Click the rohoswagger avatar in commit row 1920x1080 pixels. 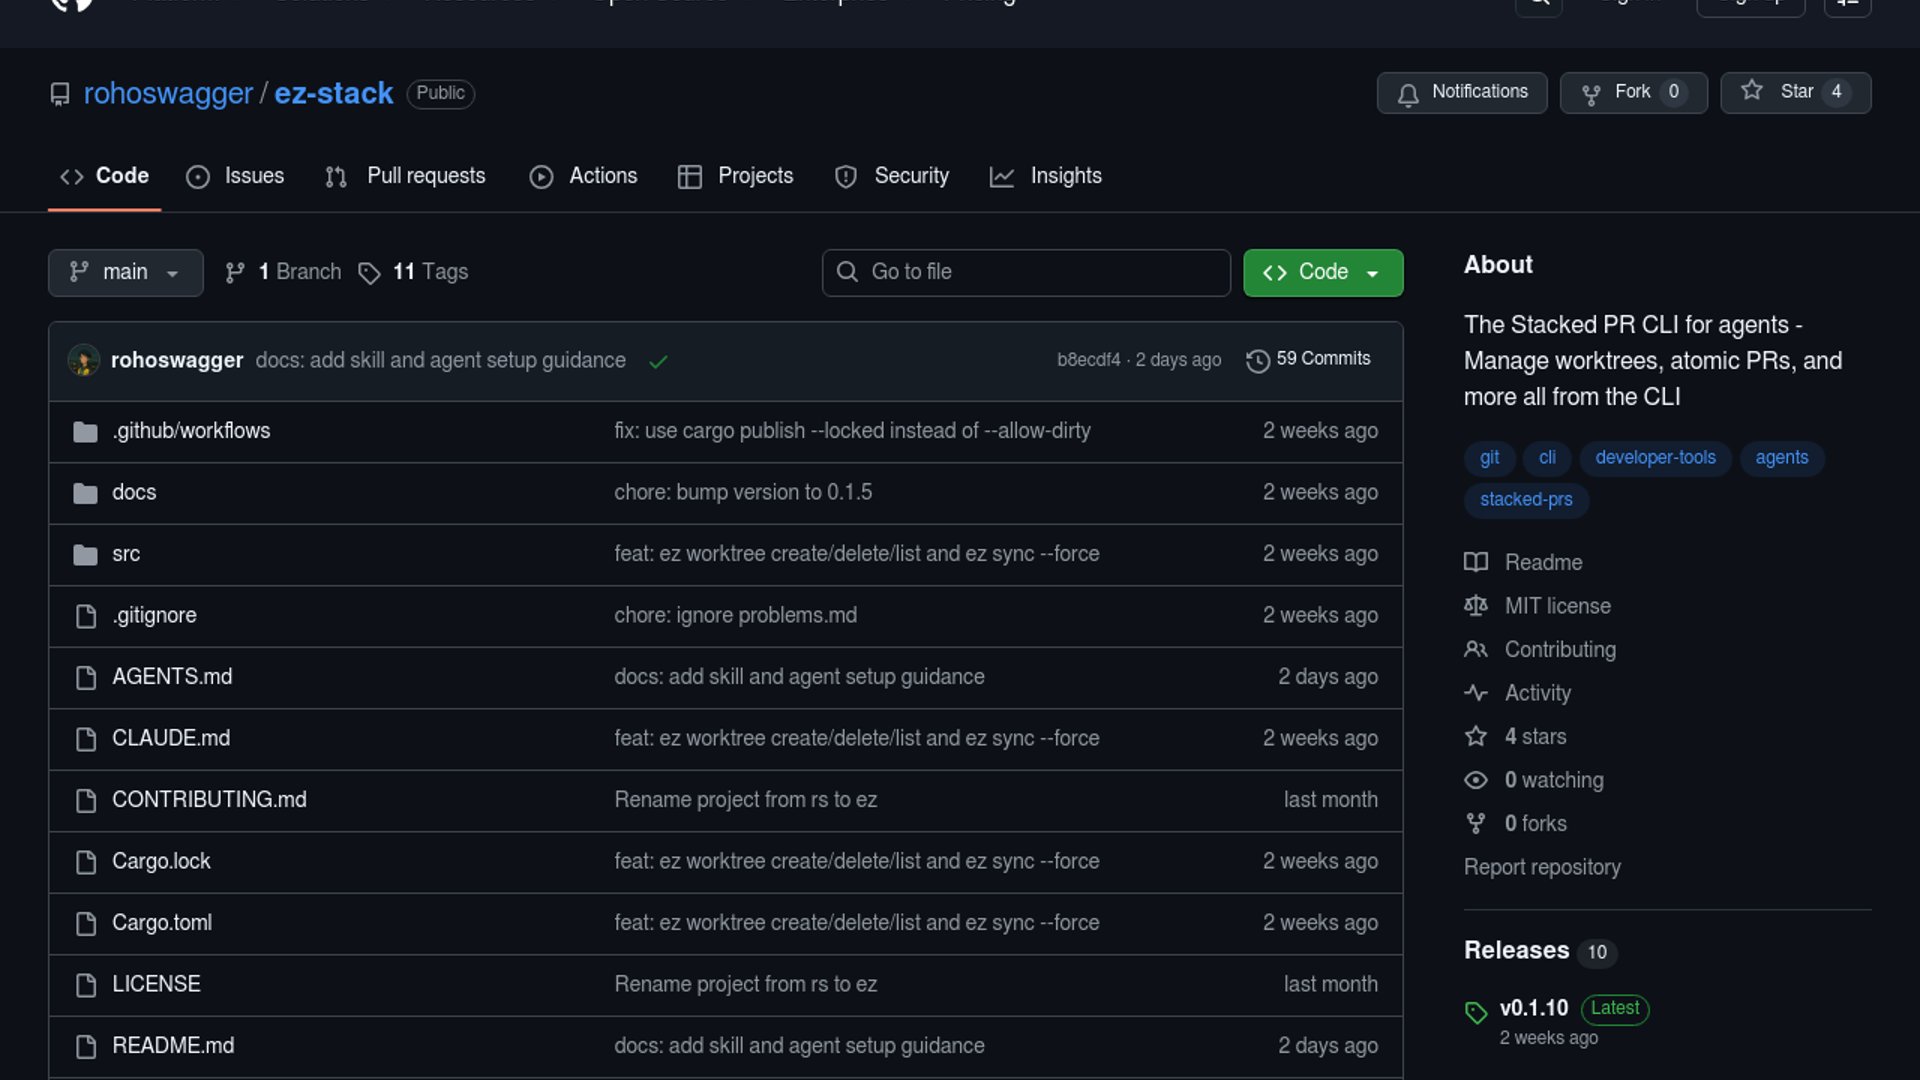pos(84,360)
